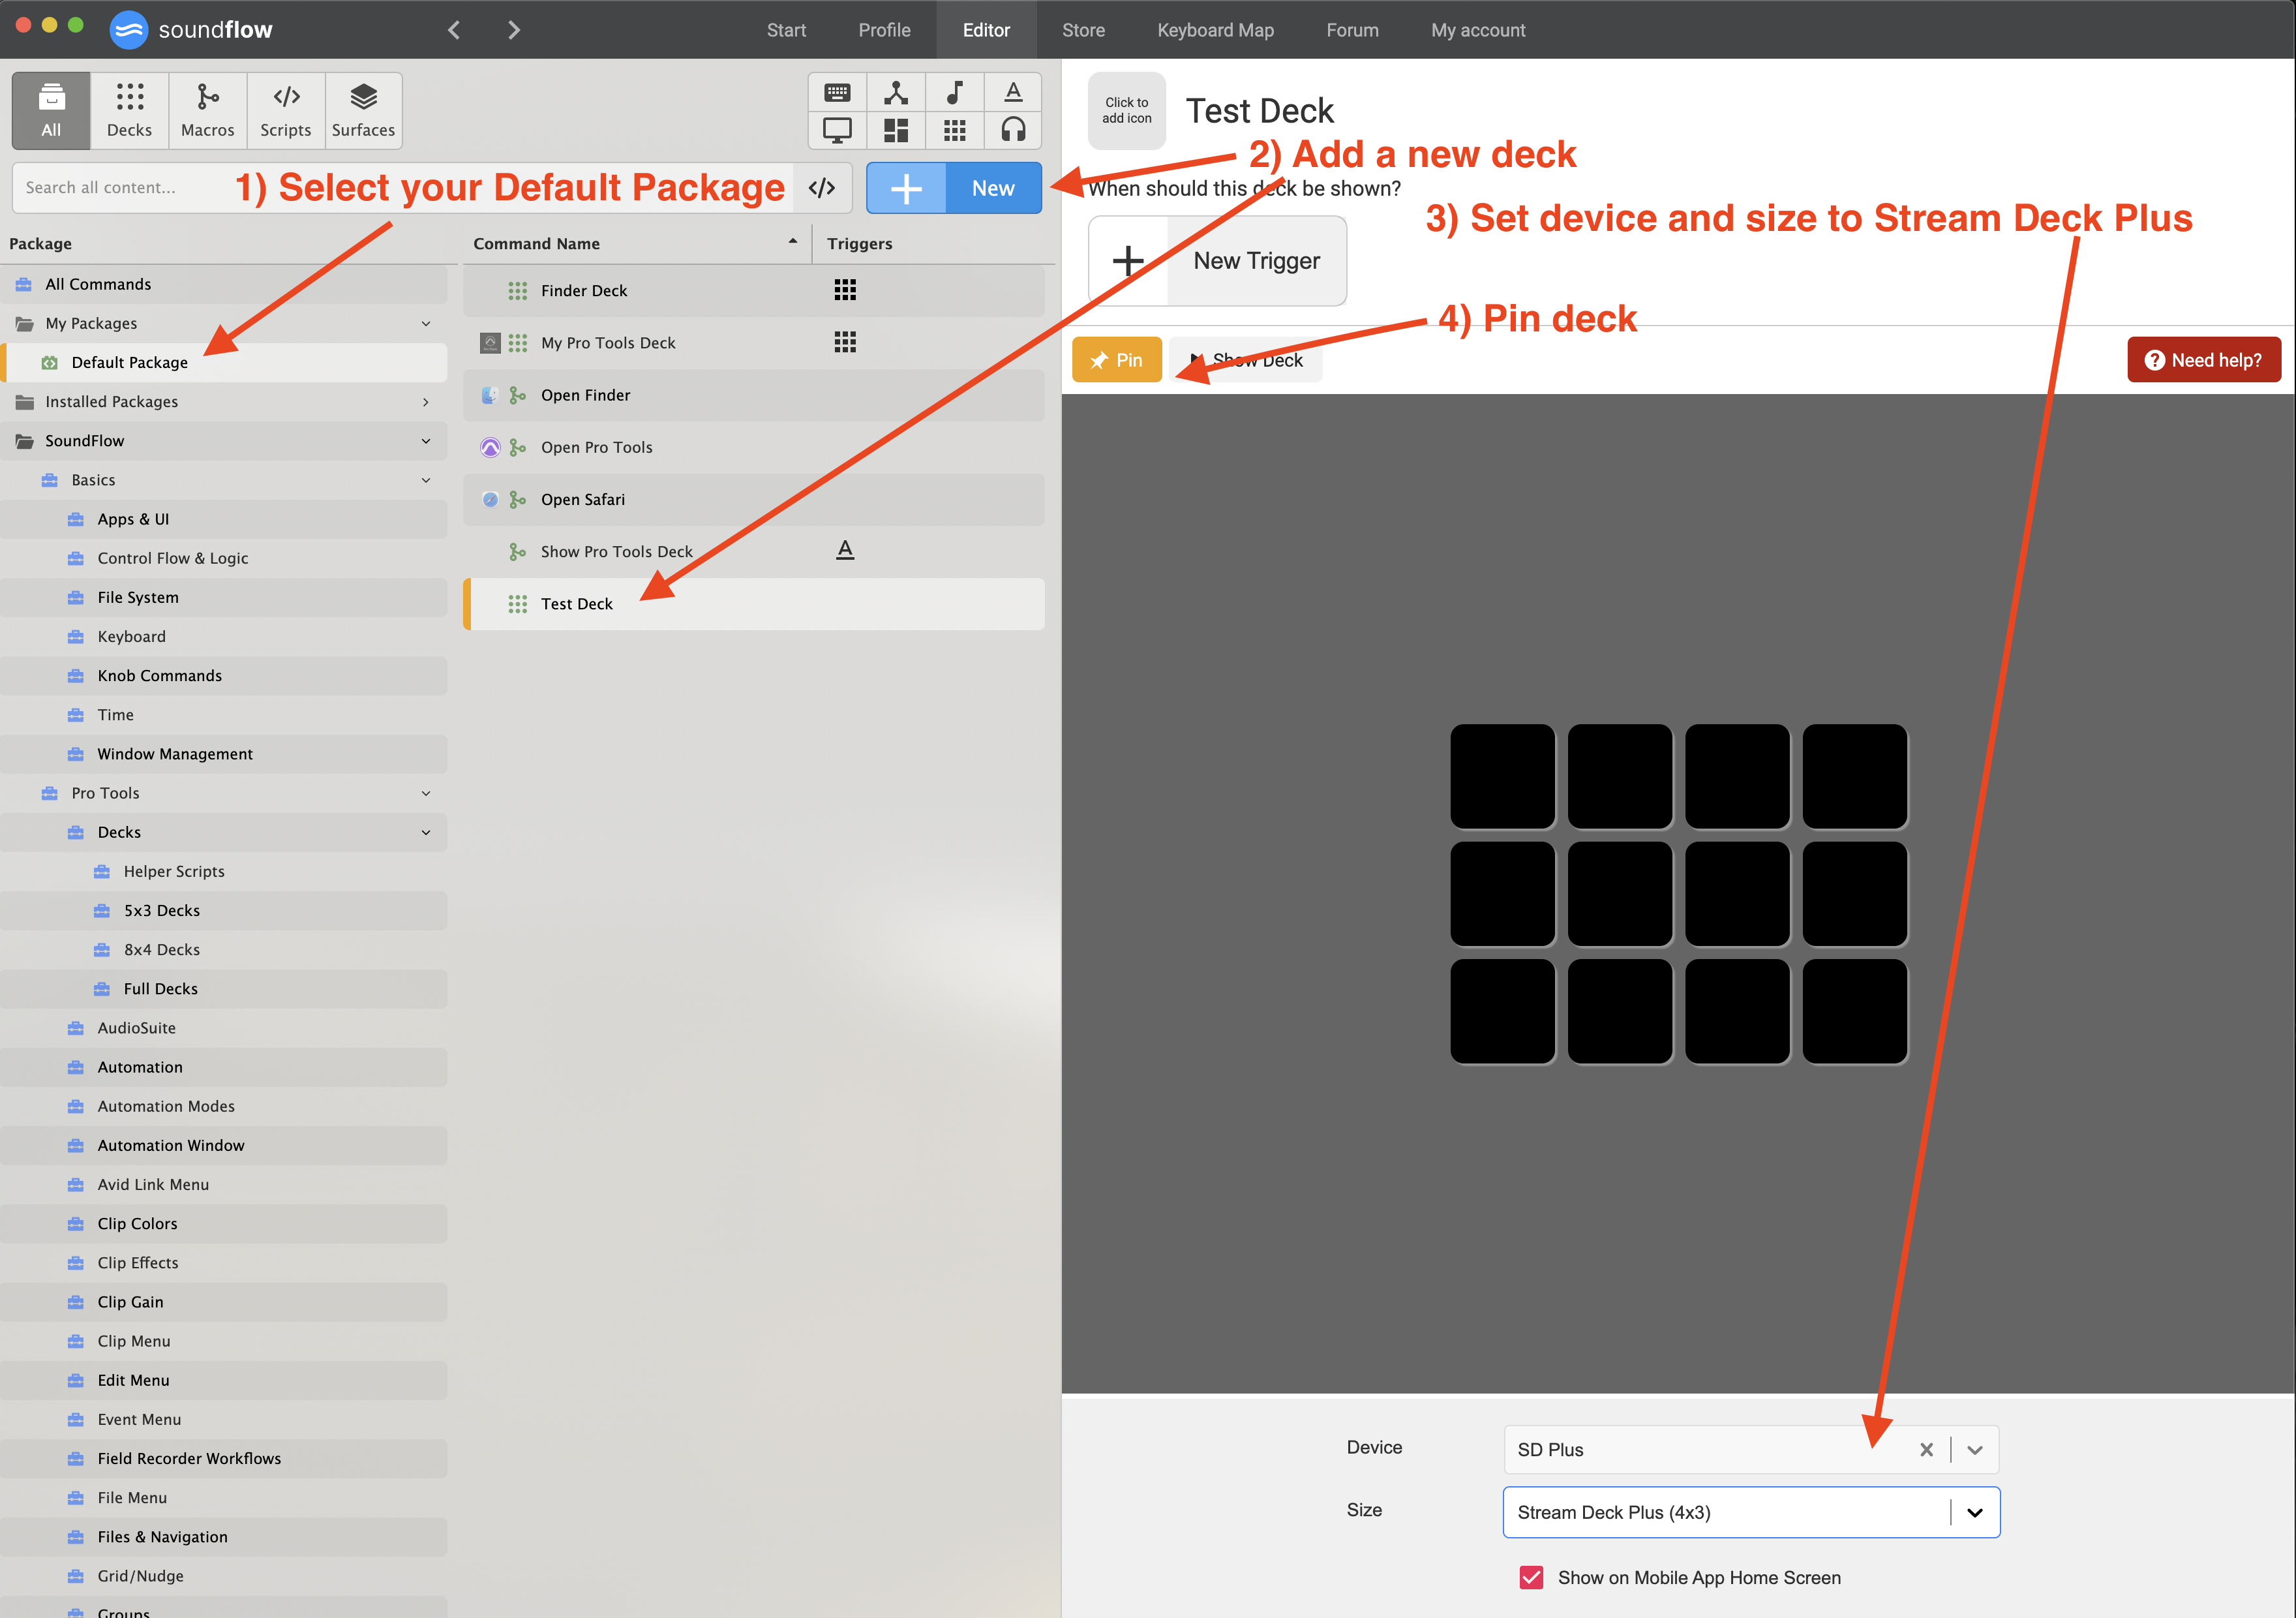This screenshot has width=2296, height=1618.
Task: Sort by Command Name column
Action: (x=636, y=243)
